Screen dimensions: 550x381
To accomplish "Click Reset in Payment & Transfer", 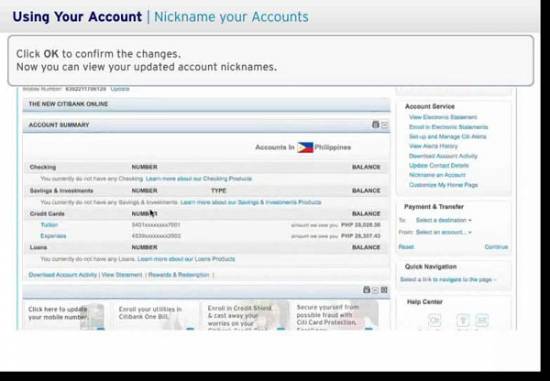I will [x=406, y=247].
